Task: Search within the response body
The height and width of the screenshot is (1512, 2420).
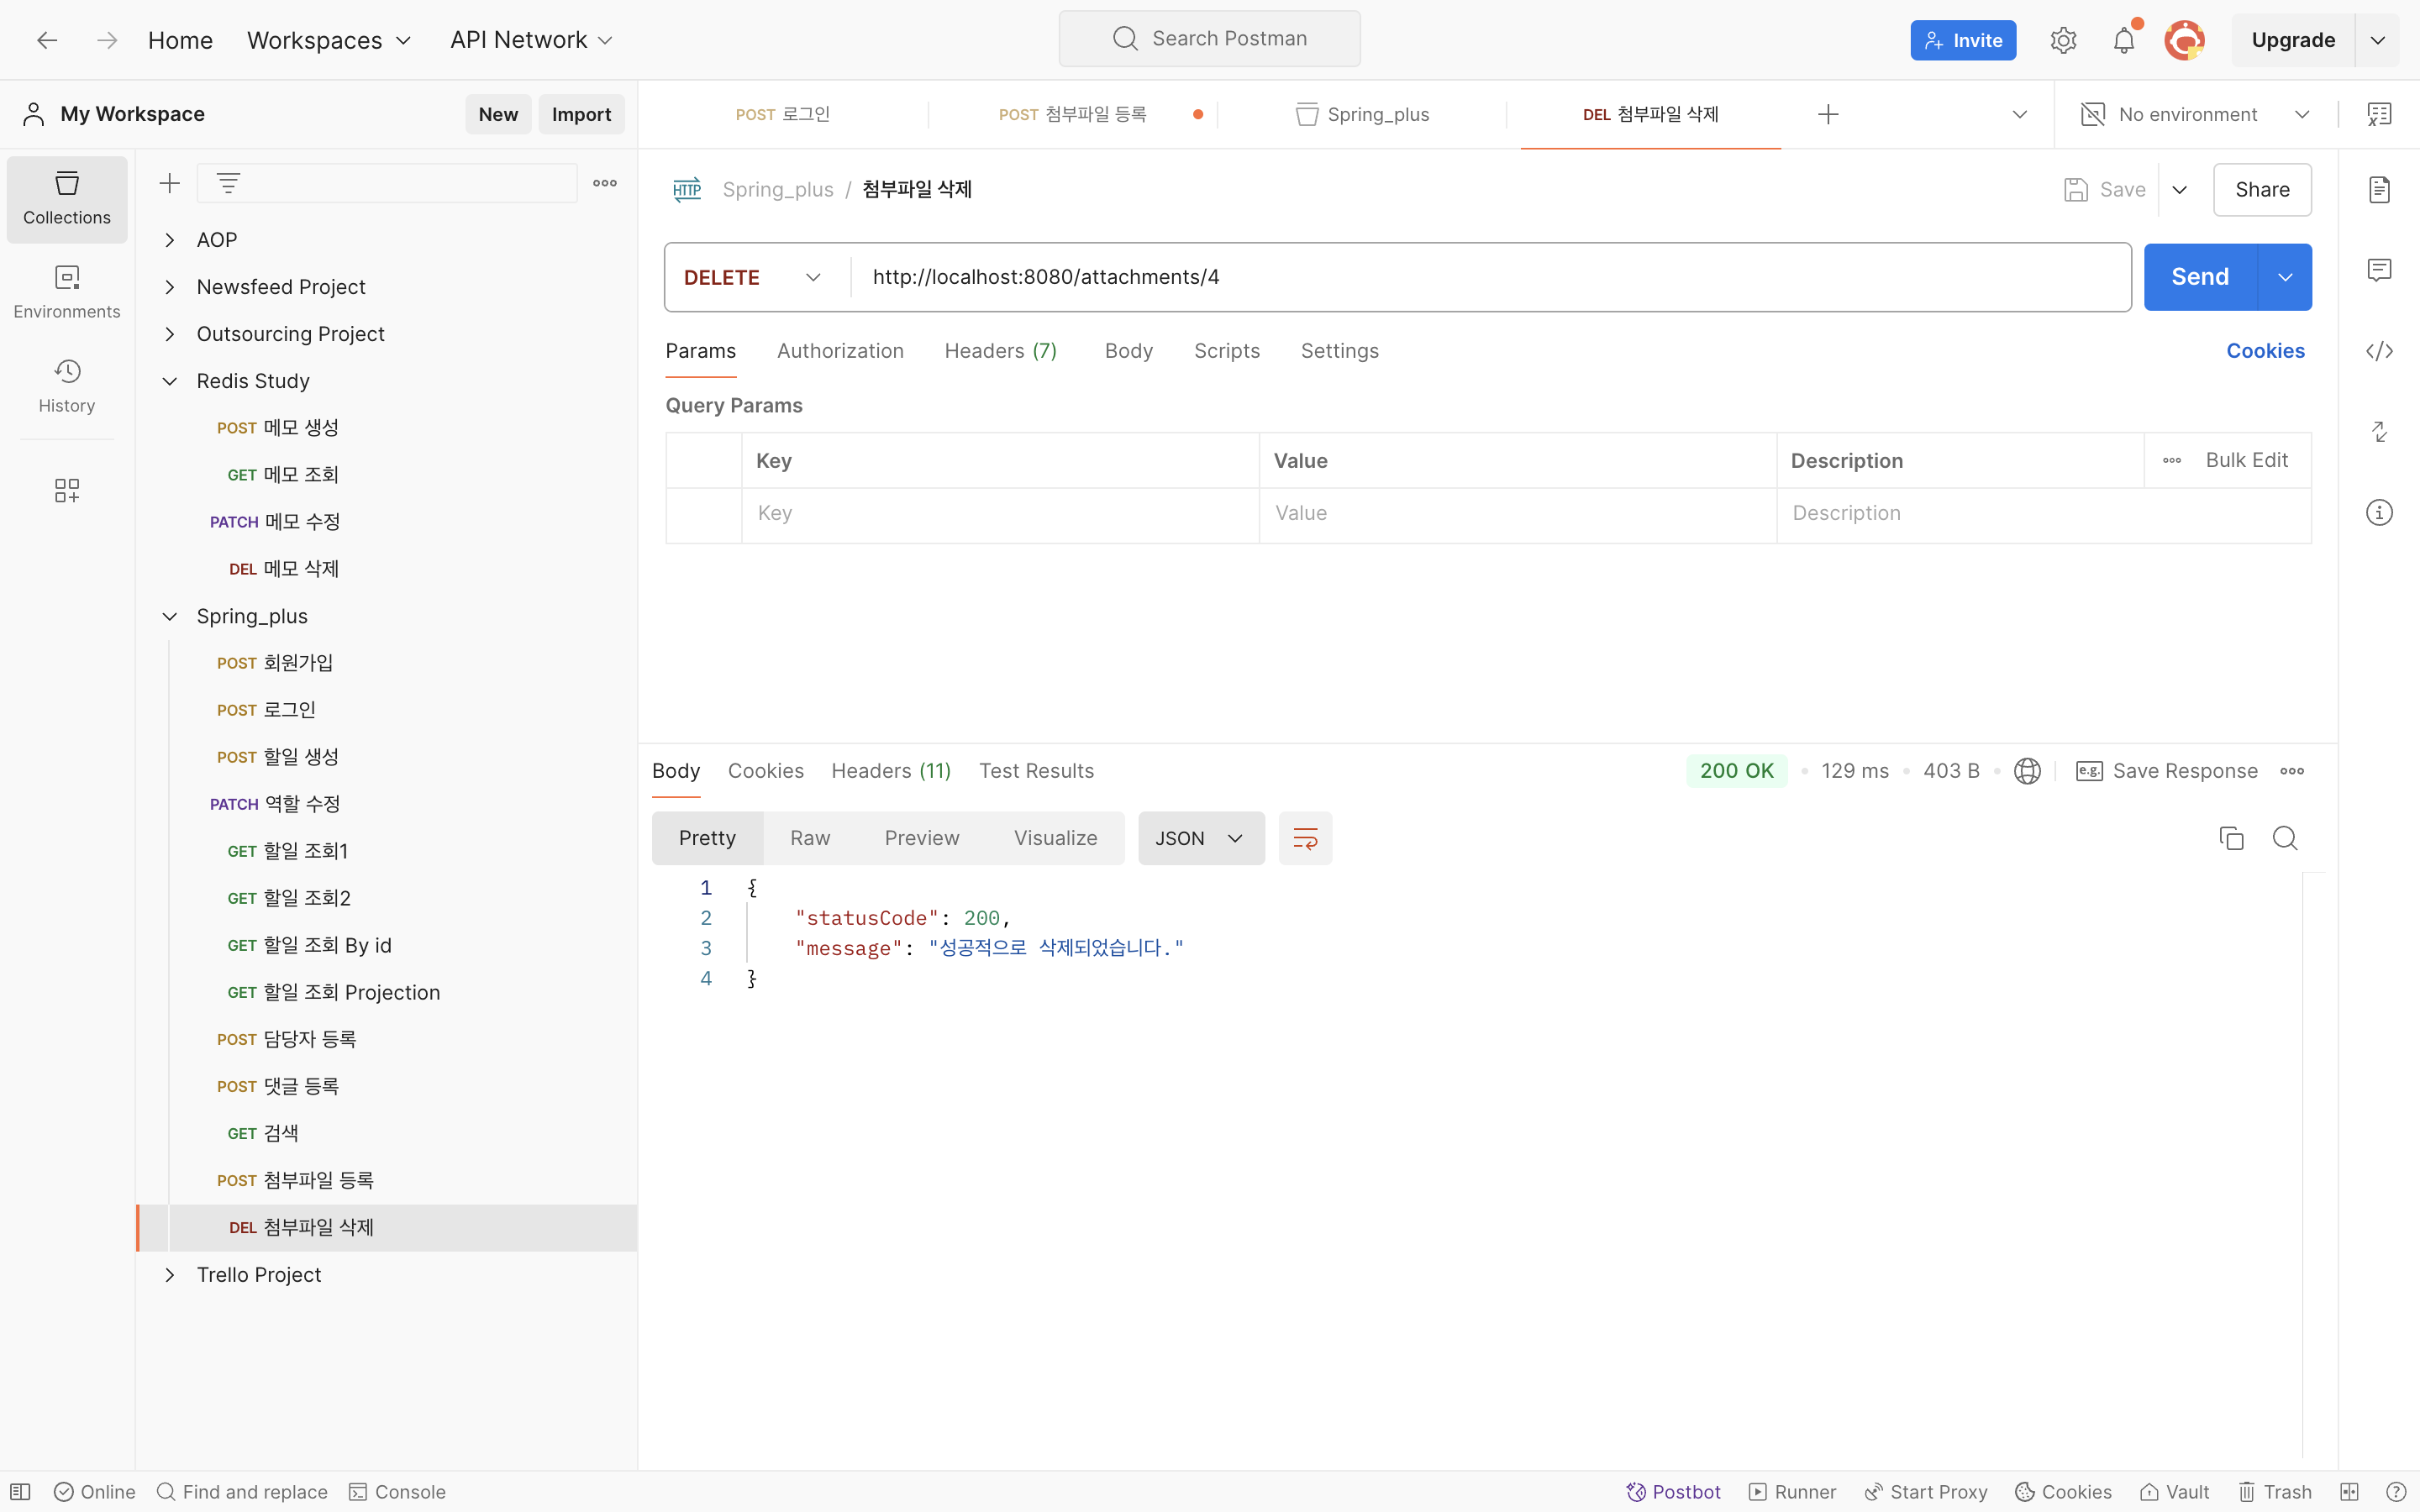Action: tap(2285, 838)
